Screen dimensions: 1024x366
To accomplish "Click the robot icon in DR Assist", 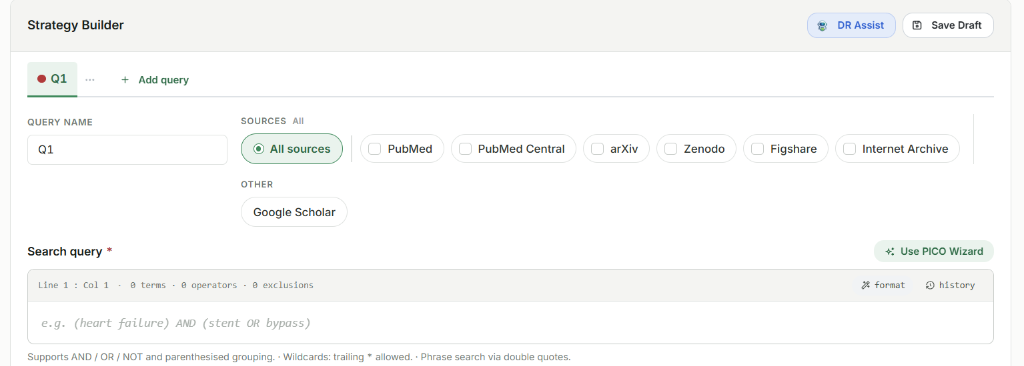I will click(822, 25).
